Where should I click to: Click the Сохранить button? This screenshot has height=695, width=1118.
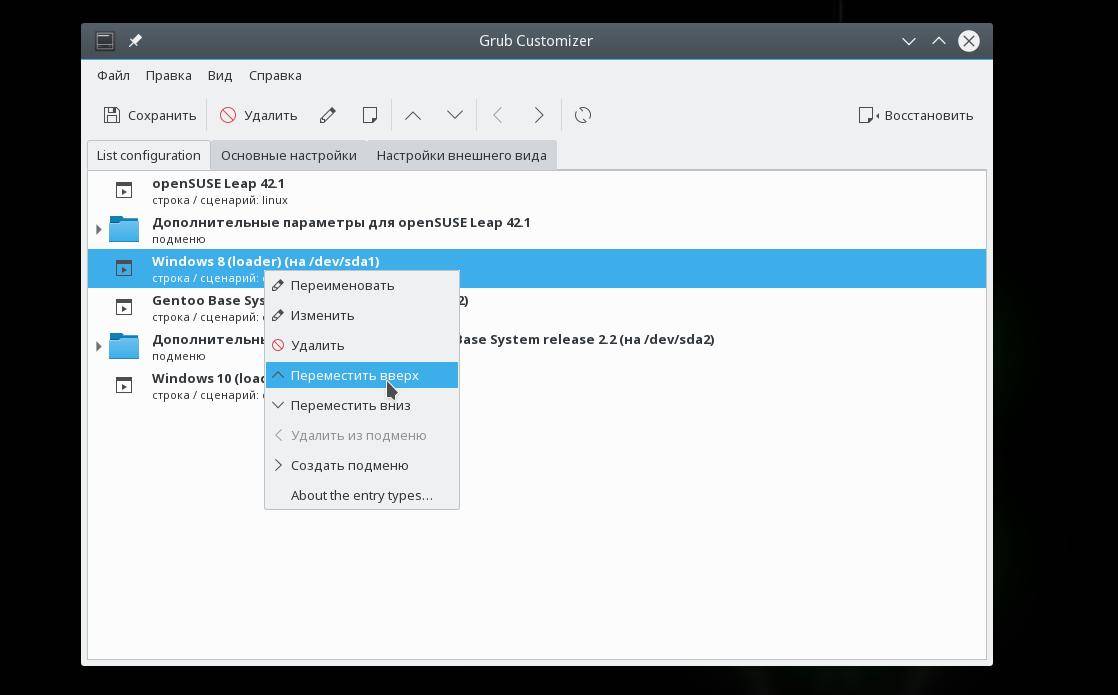pyautogui.click(x=150, y=115)
